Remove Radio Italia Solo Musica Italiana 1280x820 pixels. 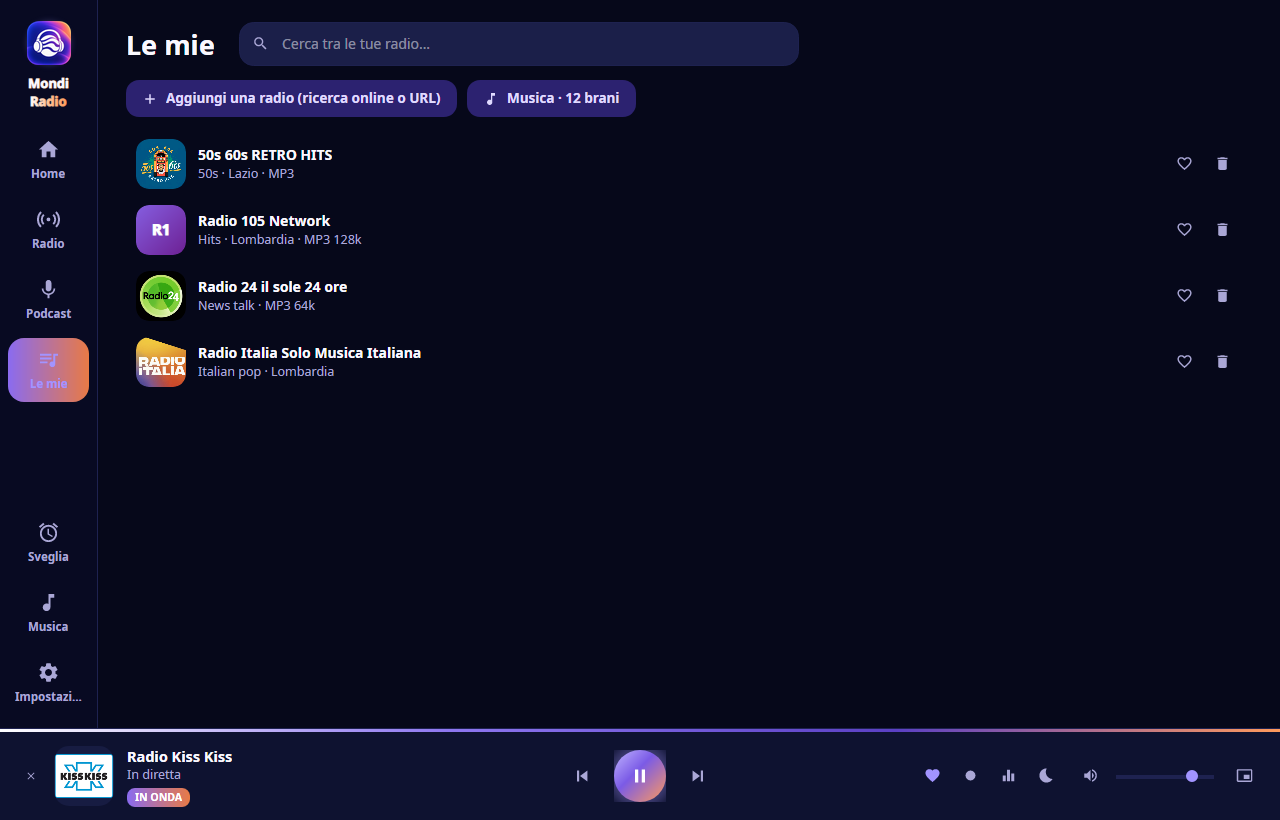[1222, 362]
